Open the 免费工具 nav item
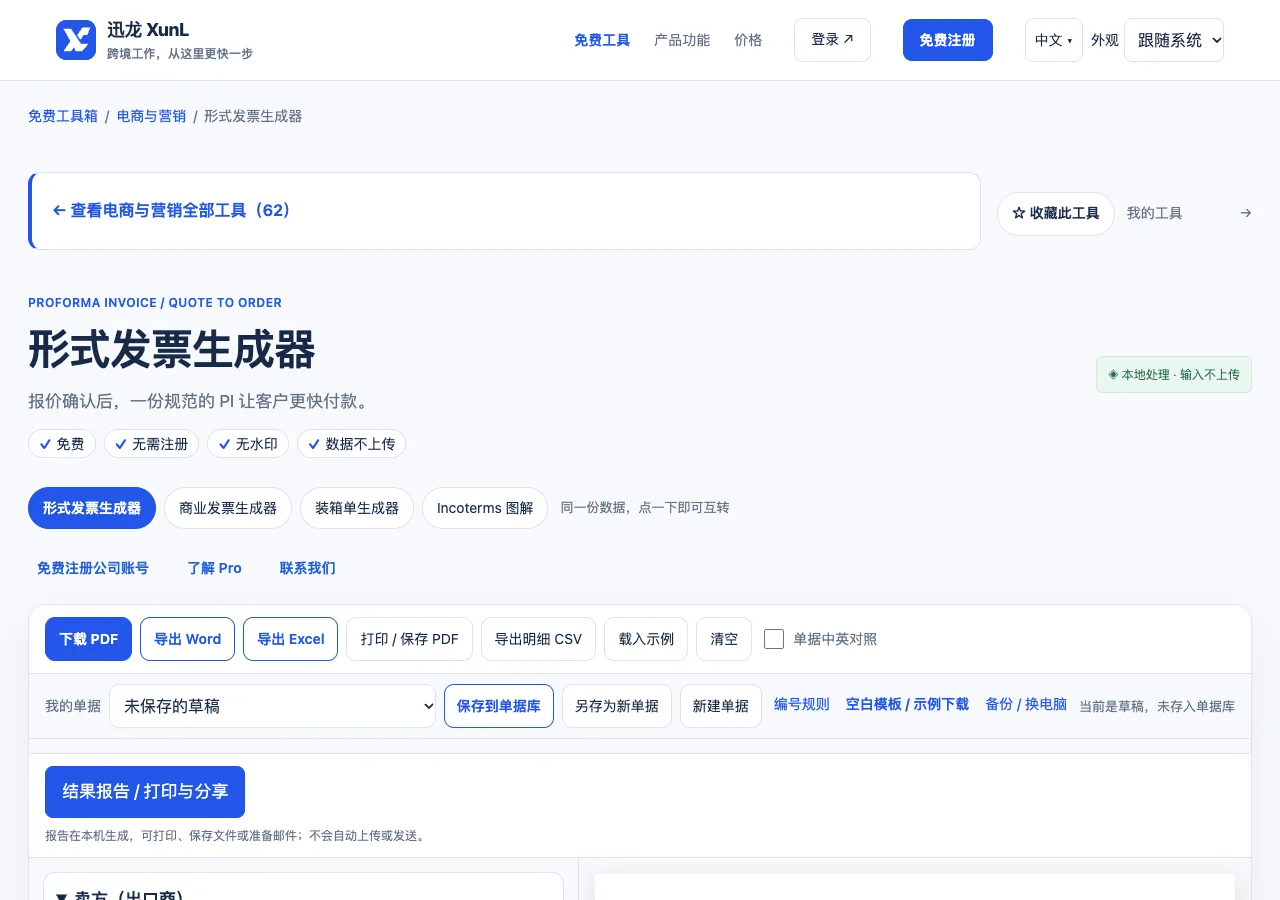This screenshot has height=900, width=1280. 602,40
